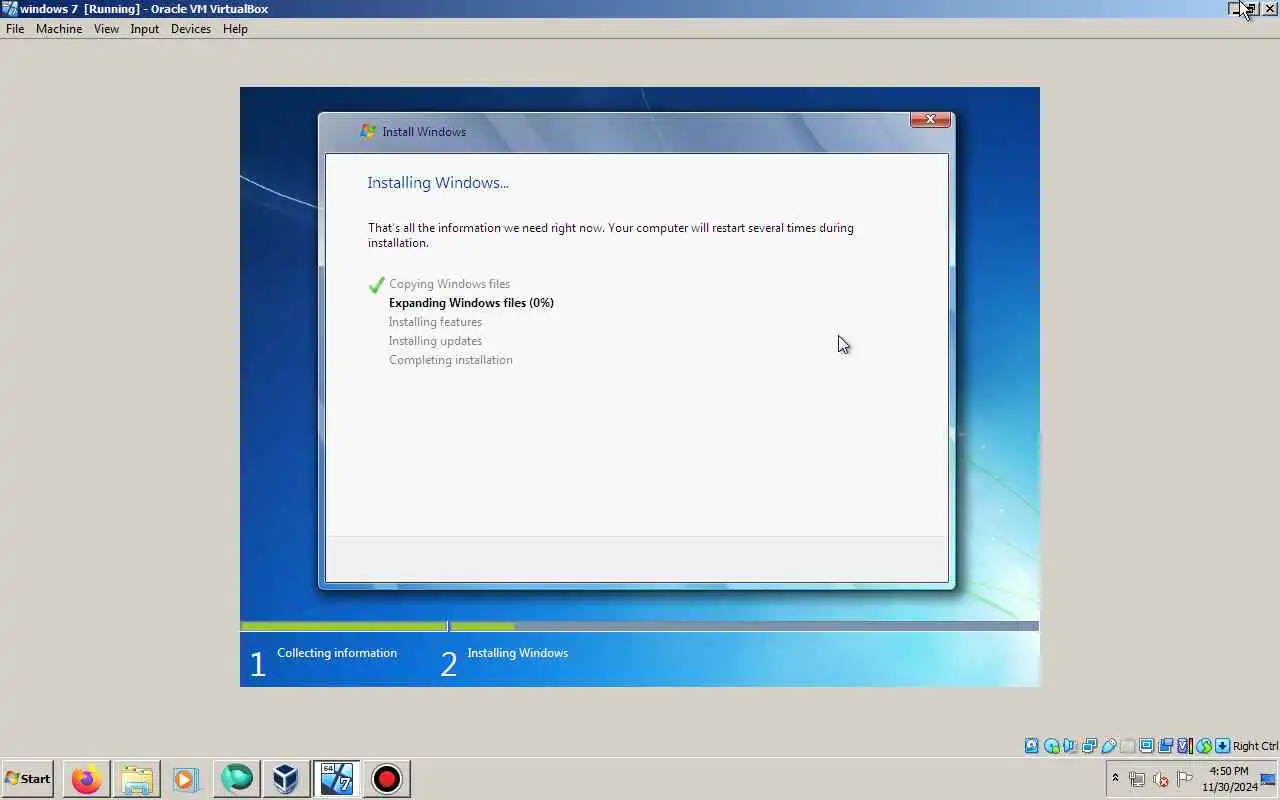Open the Input menu
This screenshot has height=800, width=1280.
pyautogui.click(x=144, y=29)
